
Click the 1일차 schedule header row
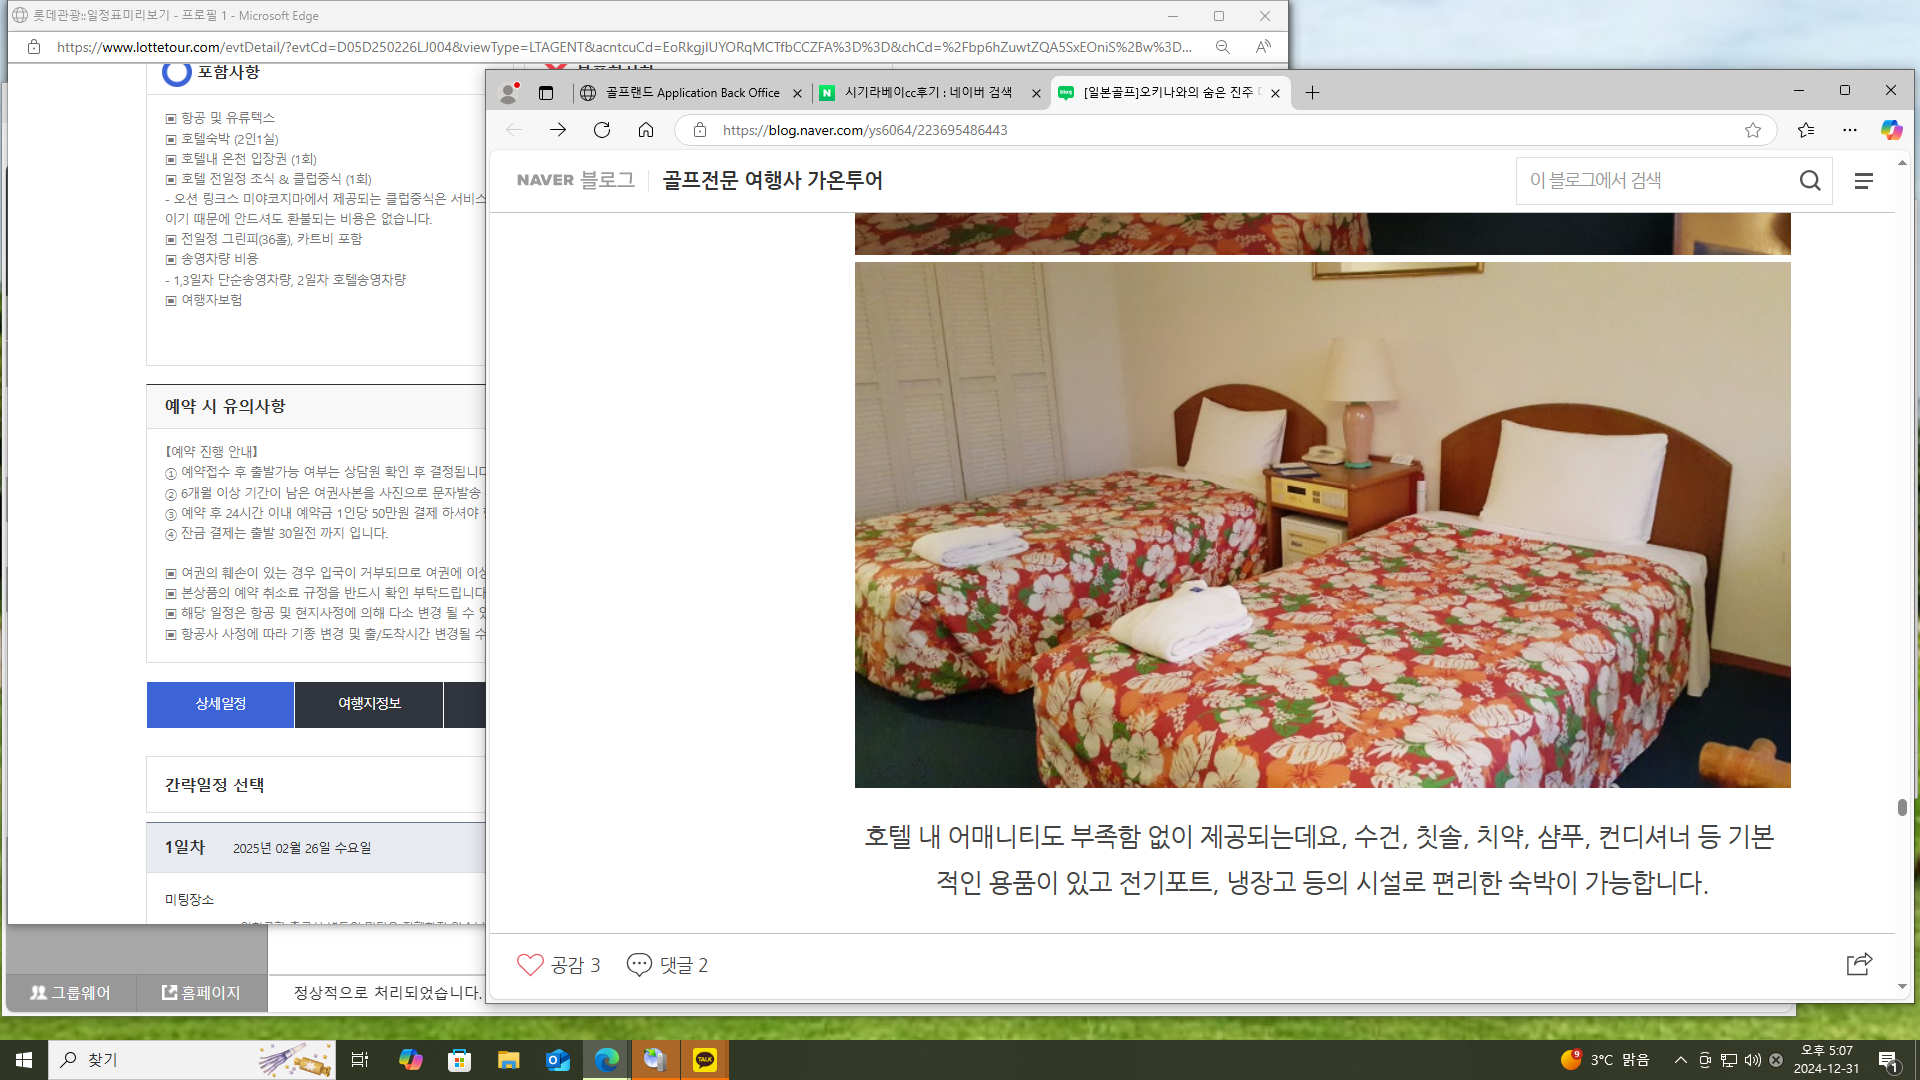316,847
